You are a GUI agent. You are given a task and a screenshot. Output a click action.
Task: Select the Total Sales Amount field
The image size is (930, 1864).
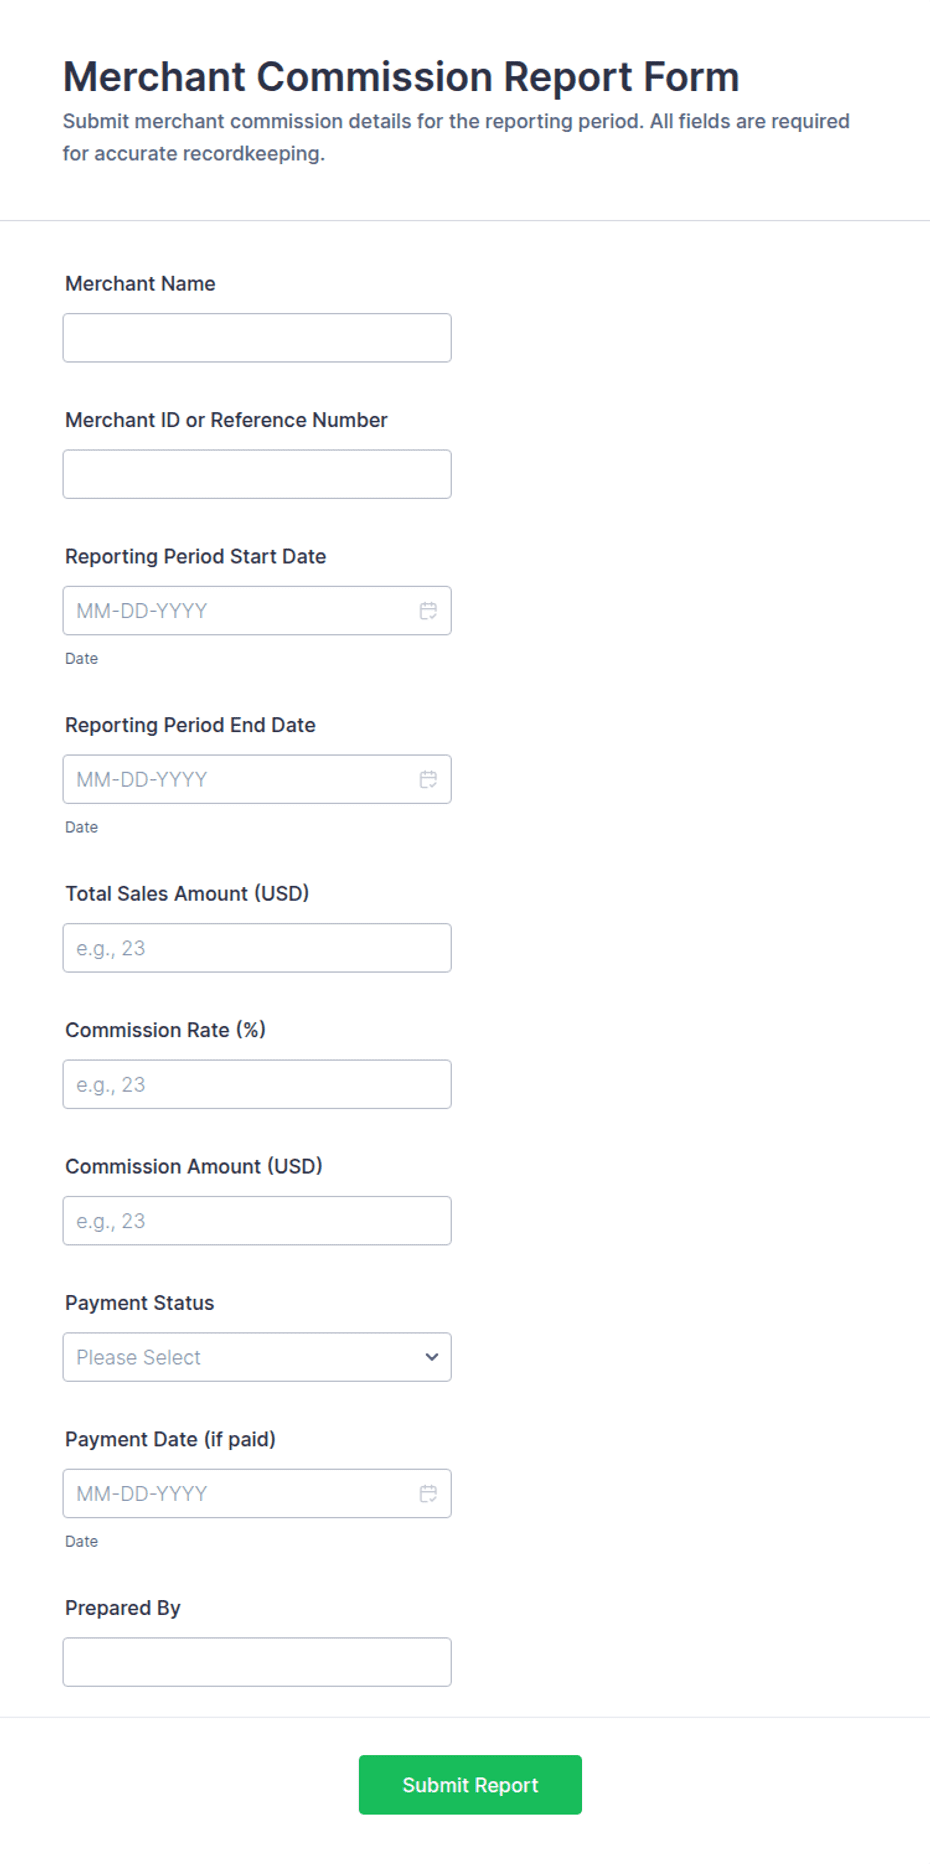(x=257, y=948)
